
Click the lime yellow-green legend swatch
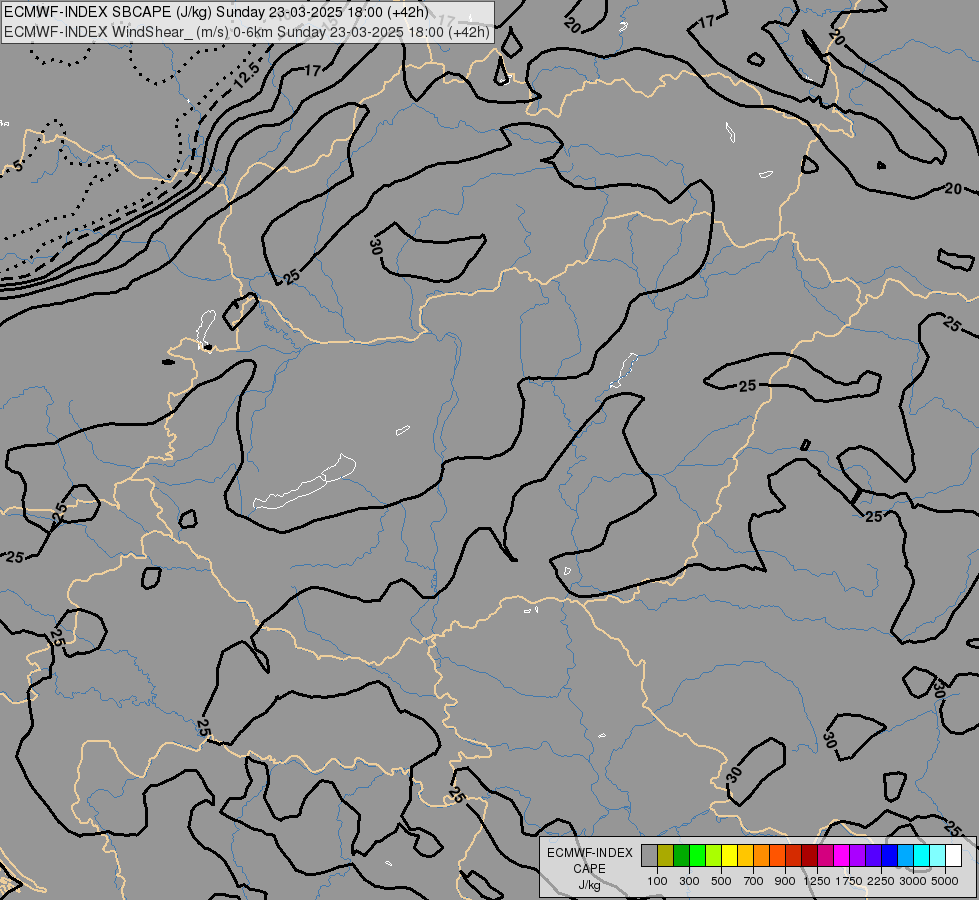[714, 856]
